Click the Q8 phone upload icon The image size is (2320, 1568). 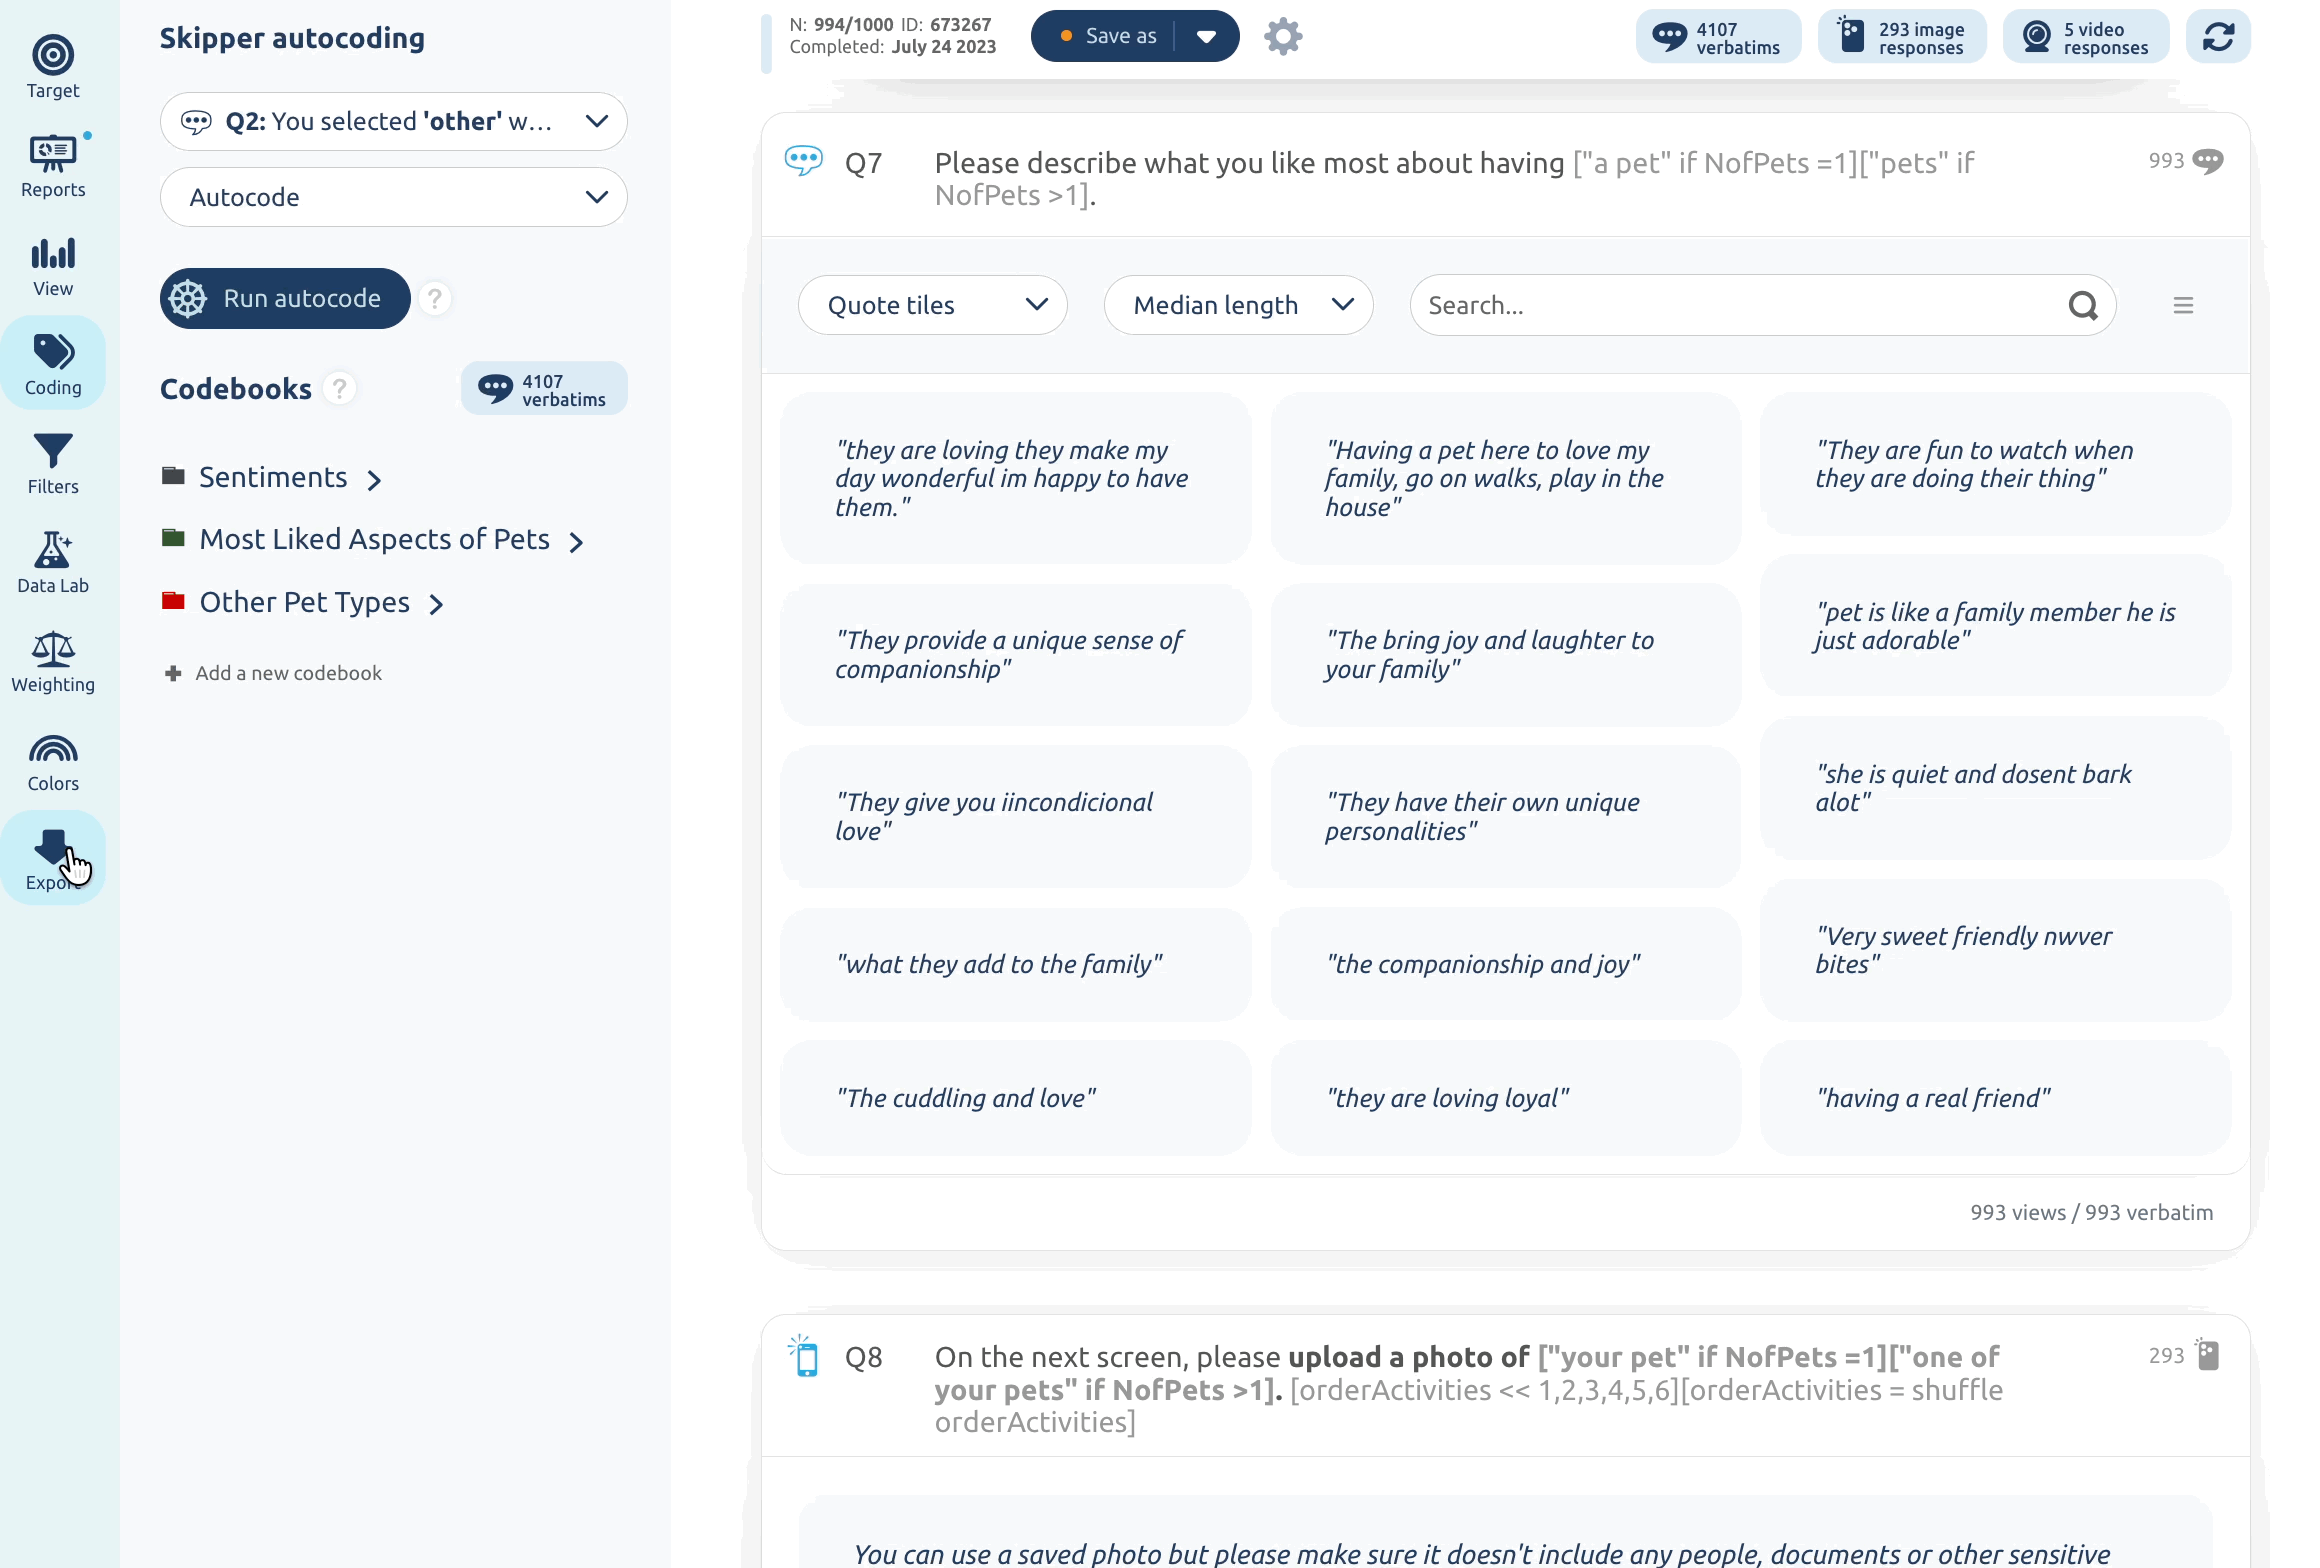pos(804,1357)
